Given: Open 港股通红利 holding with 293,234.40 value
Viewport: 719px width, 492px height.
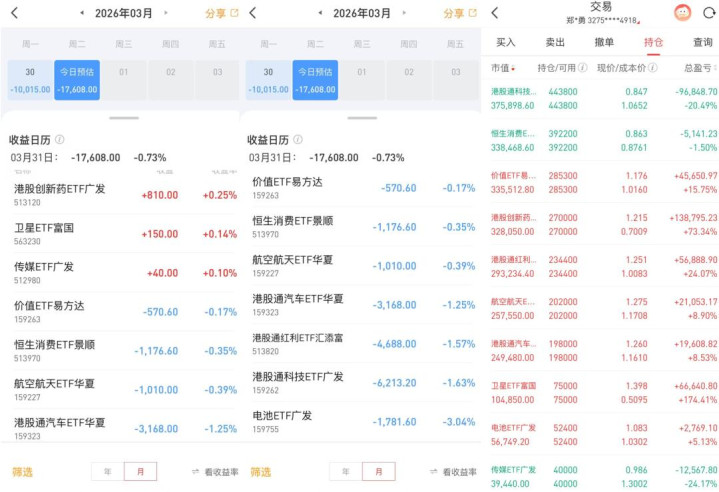Looking at the screenshot, I should [603, 266].
